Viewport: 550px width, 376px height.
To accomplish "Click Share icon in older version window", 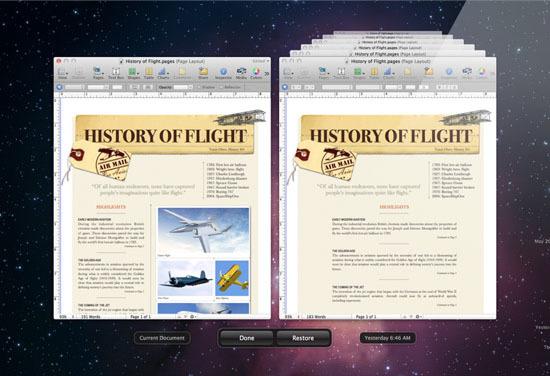I will click(428, 73).
